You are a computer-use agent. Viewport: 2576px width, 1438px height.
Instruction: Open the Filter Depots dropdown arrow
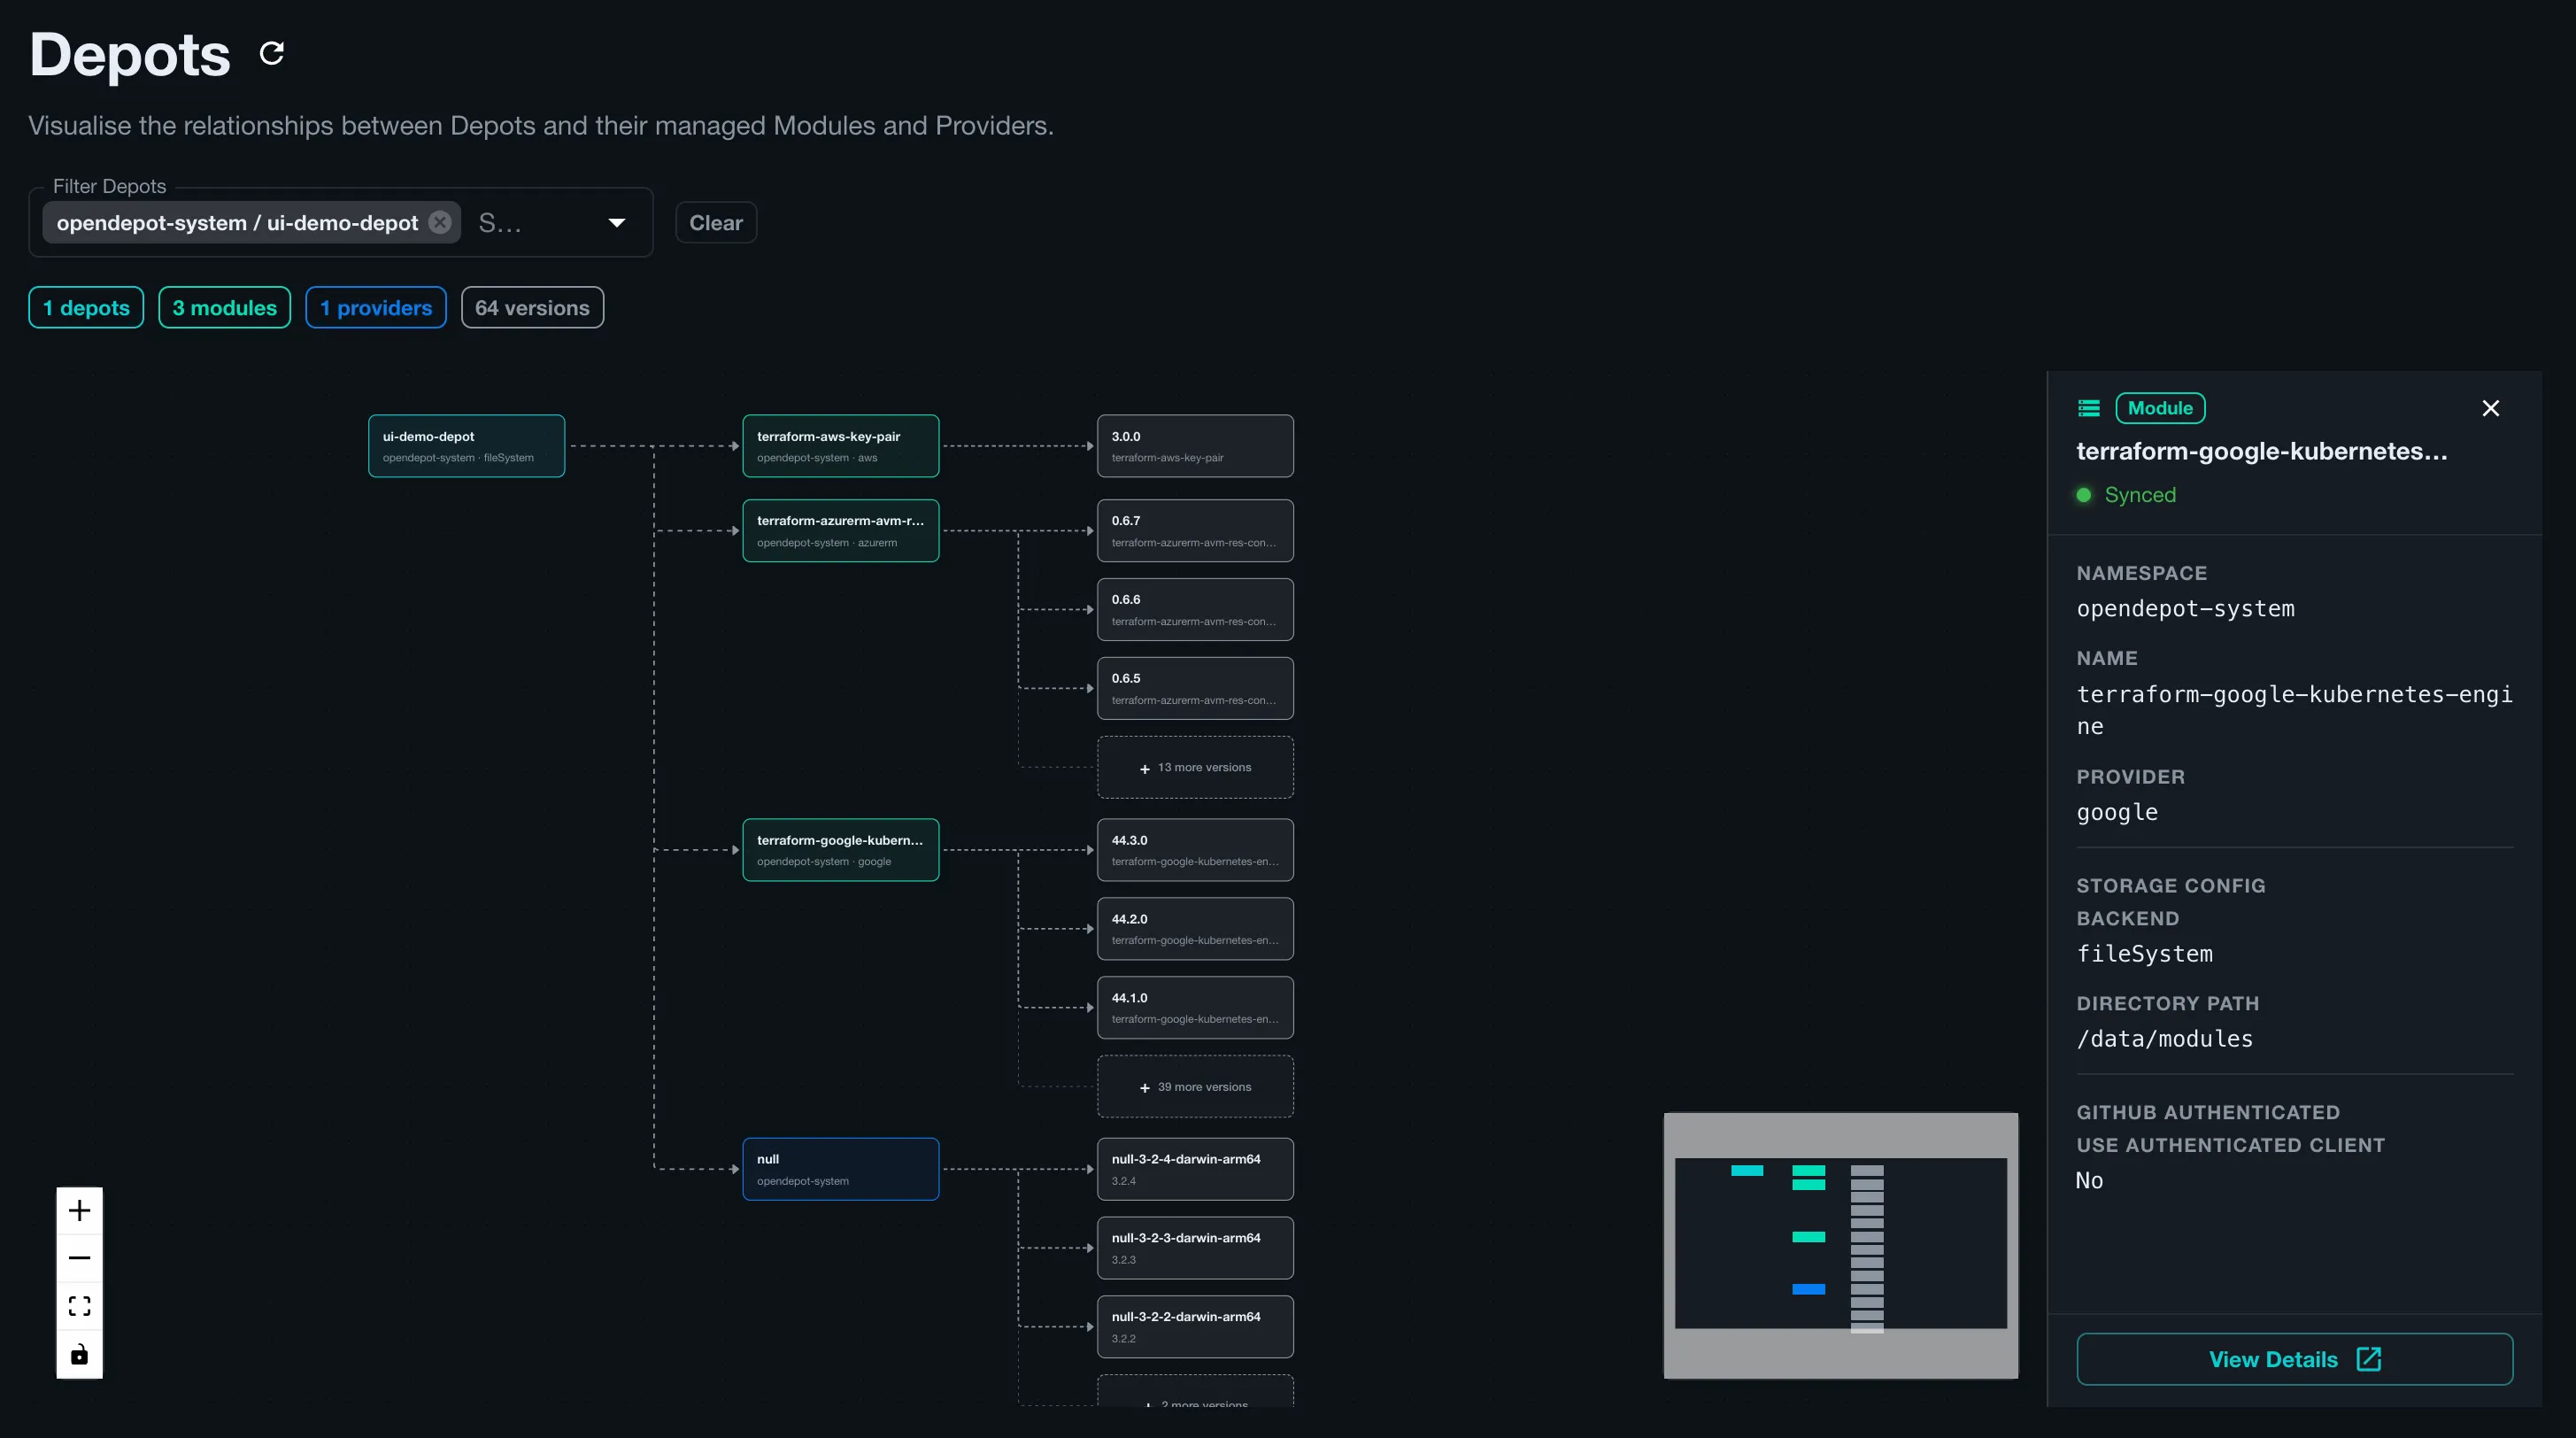pyautogui.click(x=617, y=223)
